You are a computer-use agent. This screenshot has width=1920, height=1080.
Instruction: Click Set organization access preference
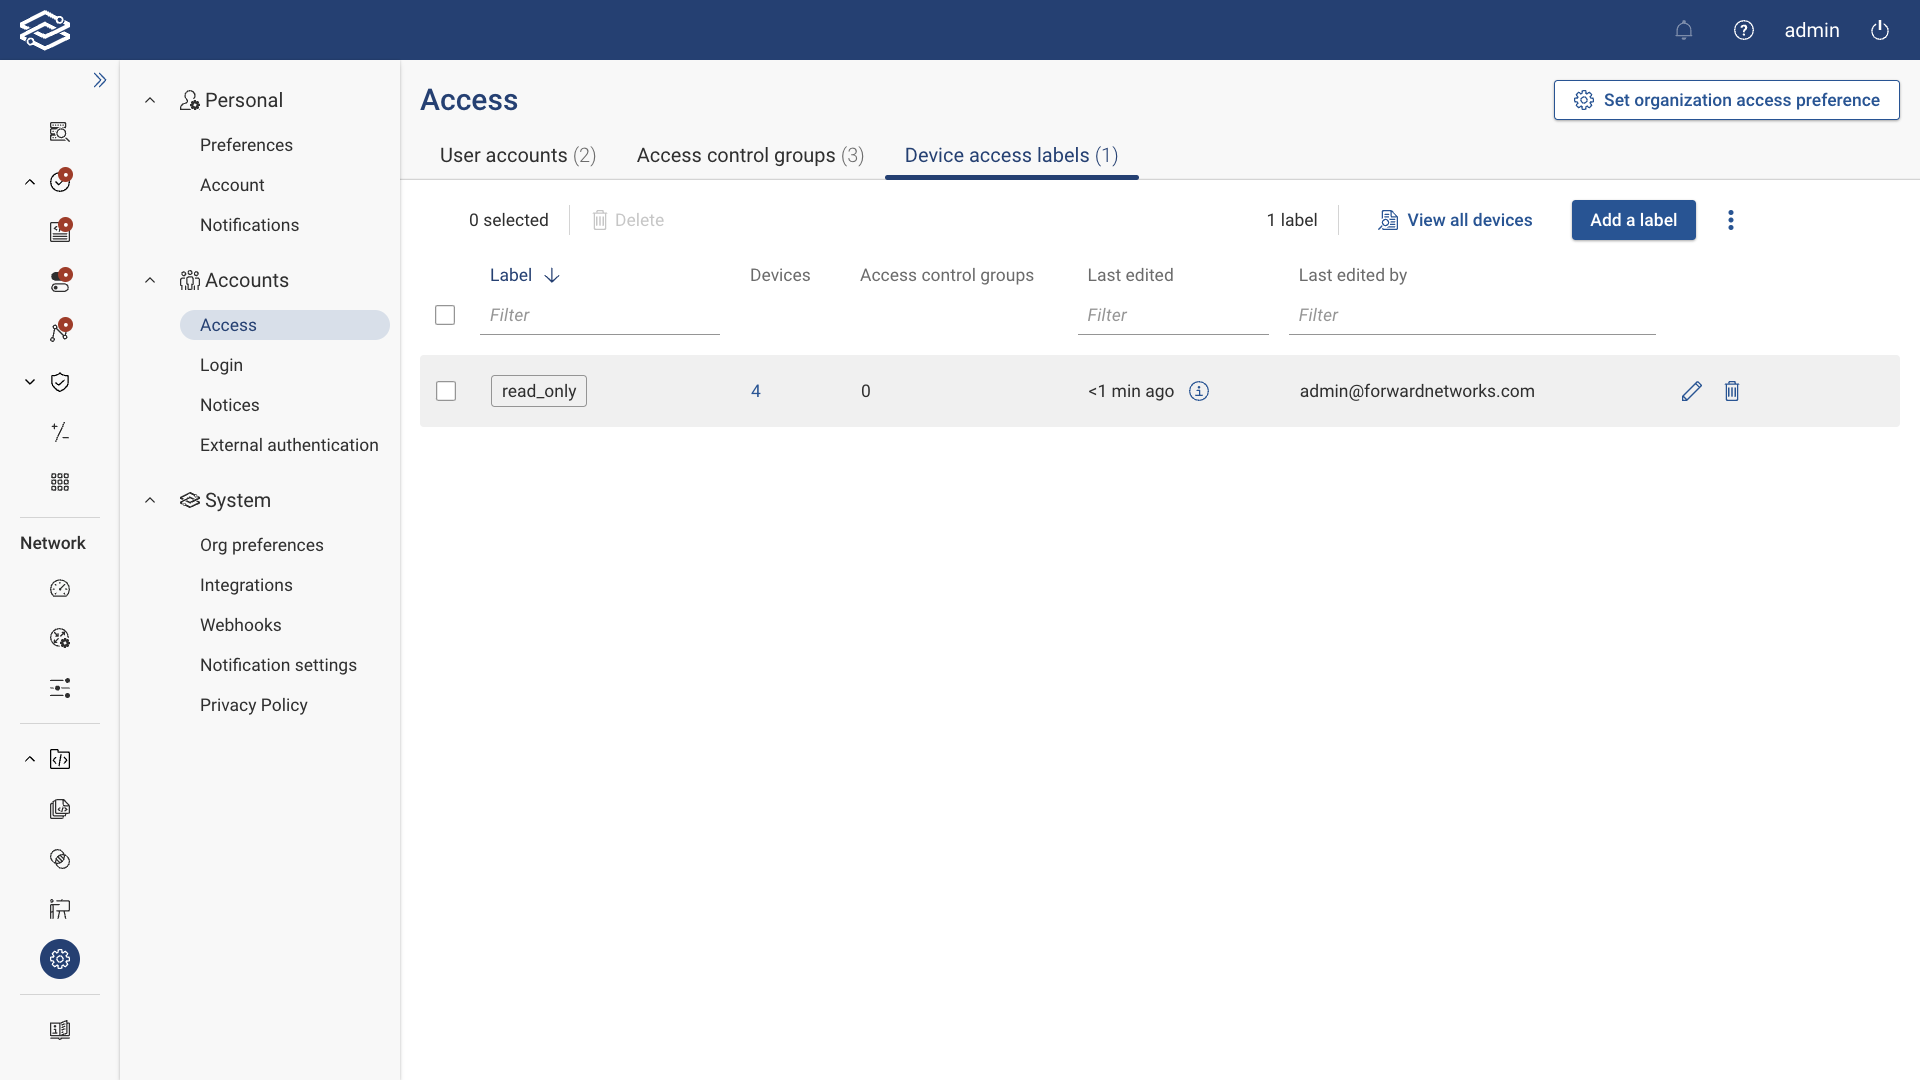click(1727, 100)
